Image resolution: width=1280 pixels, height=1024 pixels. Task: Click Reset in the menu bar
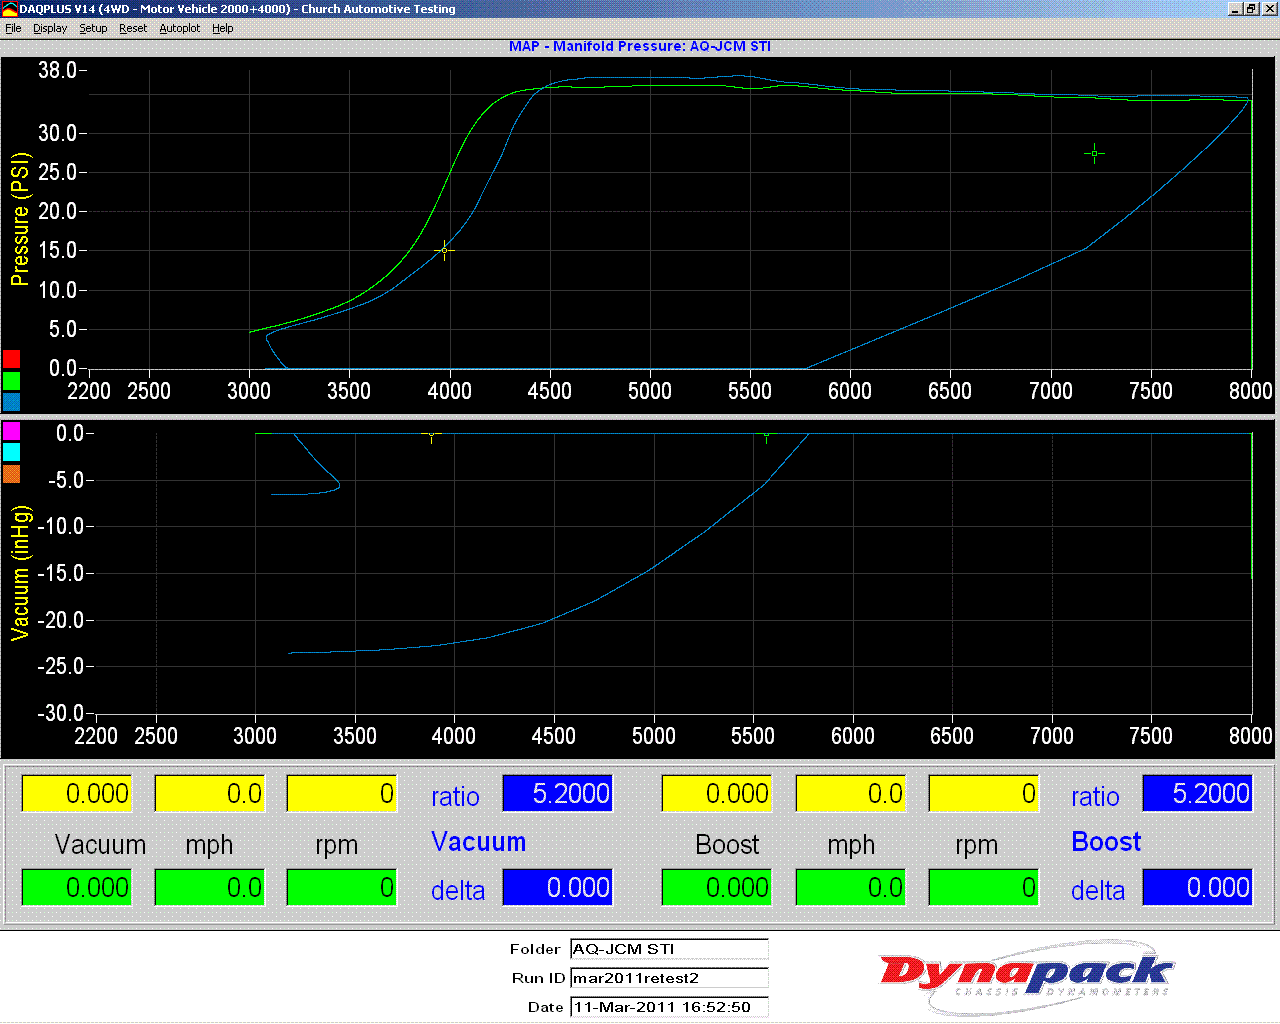(133, 28)
